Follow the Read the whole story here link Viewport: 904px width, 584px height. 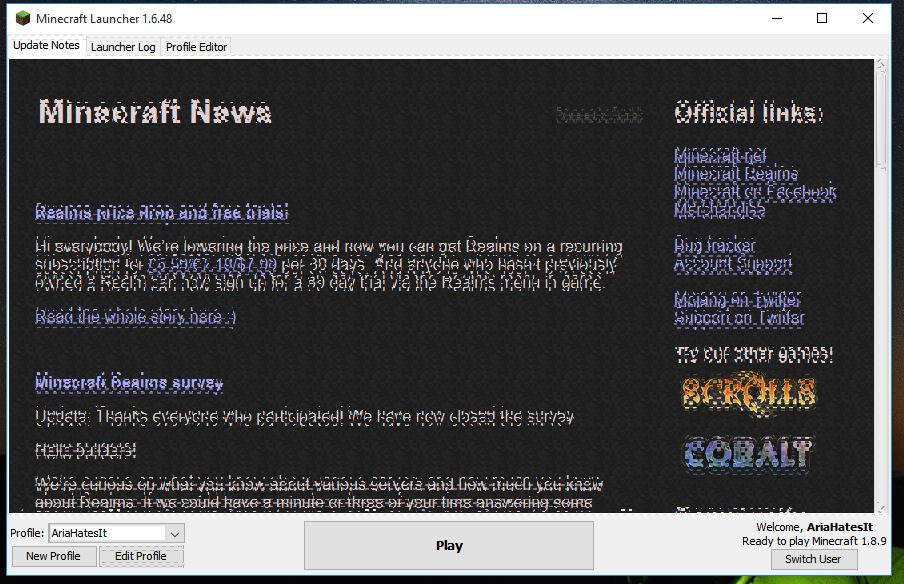(135, 317)
